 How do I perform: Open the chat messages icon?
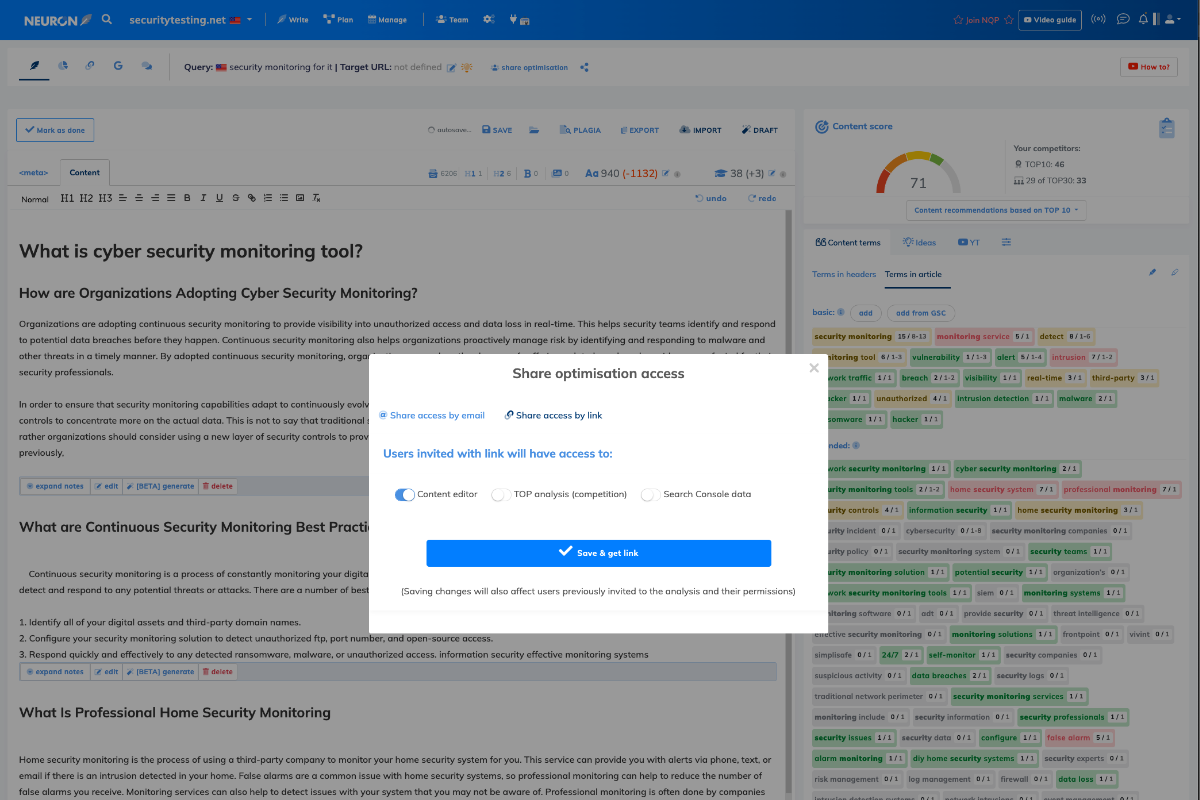(1123, 19)
